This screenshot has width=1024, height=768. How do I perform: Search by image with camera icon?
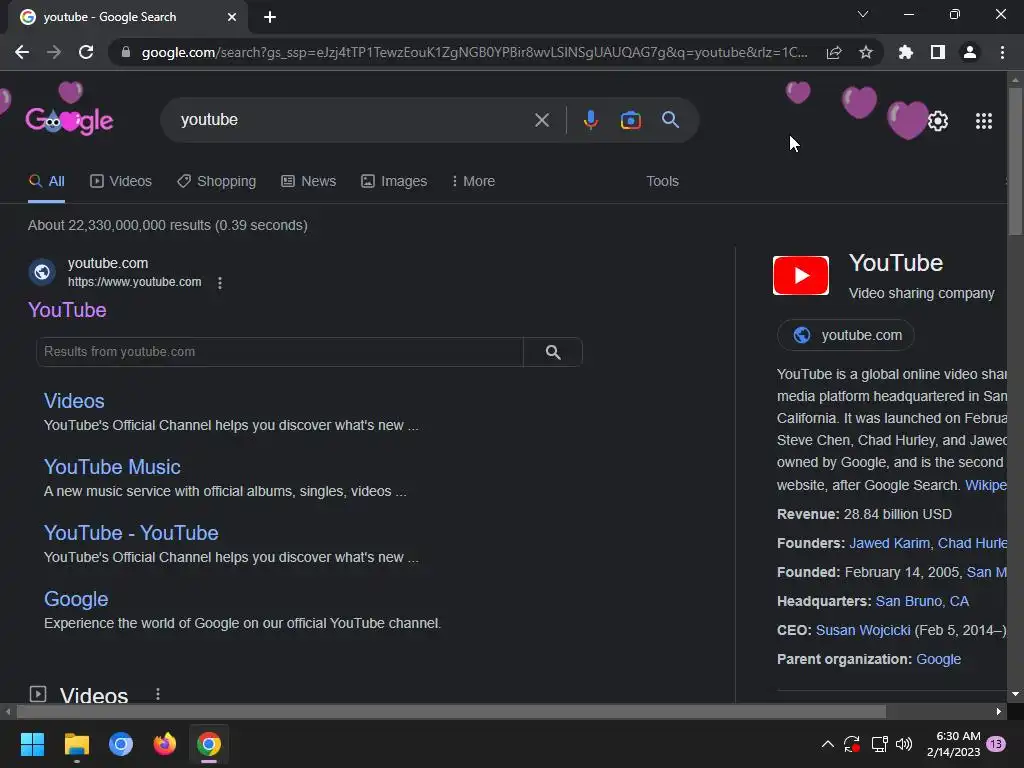pyautogui.click(x=630, y=120)
